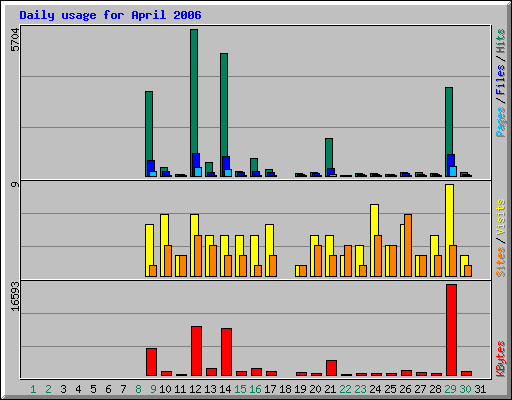Select day 18 on the date axis
Screen dimensions: 512x400
coord(285,389)
